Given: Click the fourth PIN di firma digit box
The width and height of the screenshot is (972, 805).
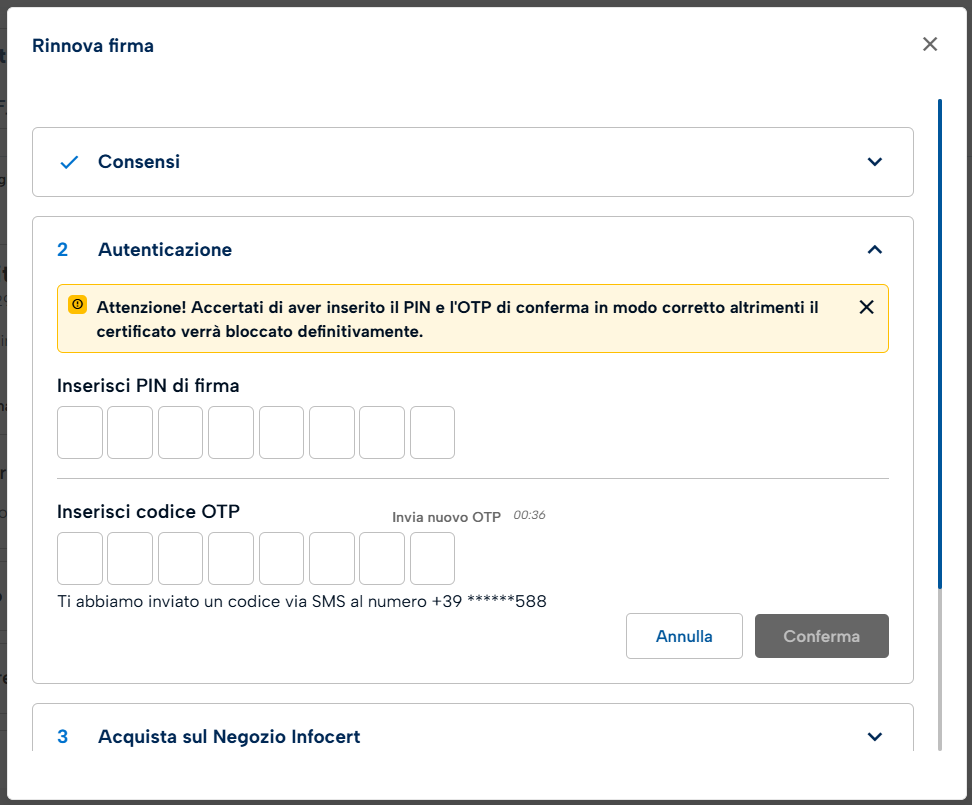Looking at the screenshot, I should pos(231,432).
